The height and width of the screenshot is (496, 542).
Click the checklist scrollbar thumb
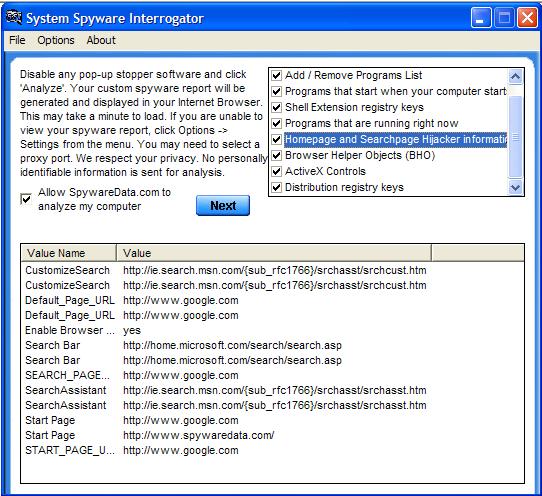(515, 137)
